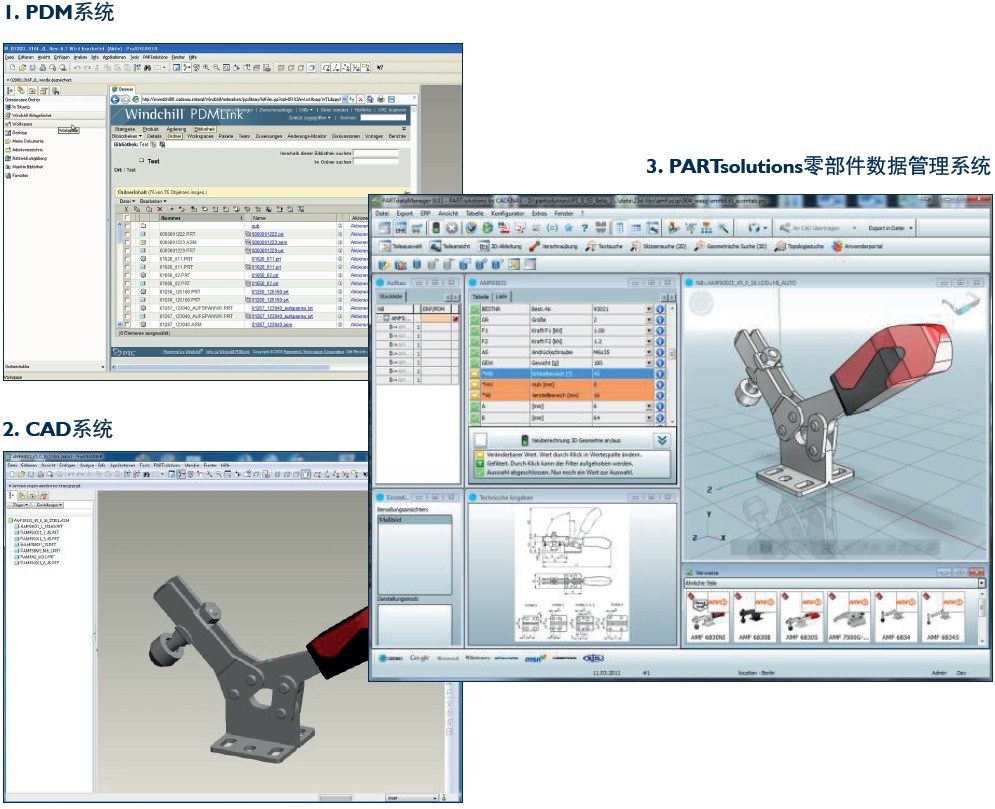This screenshot has height=809, width=995.
Task: Toggle green check for BESTNR row
Action: pyautogui.click(x=475, y=309)
